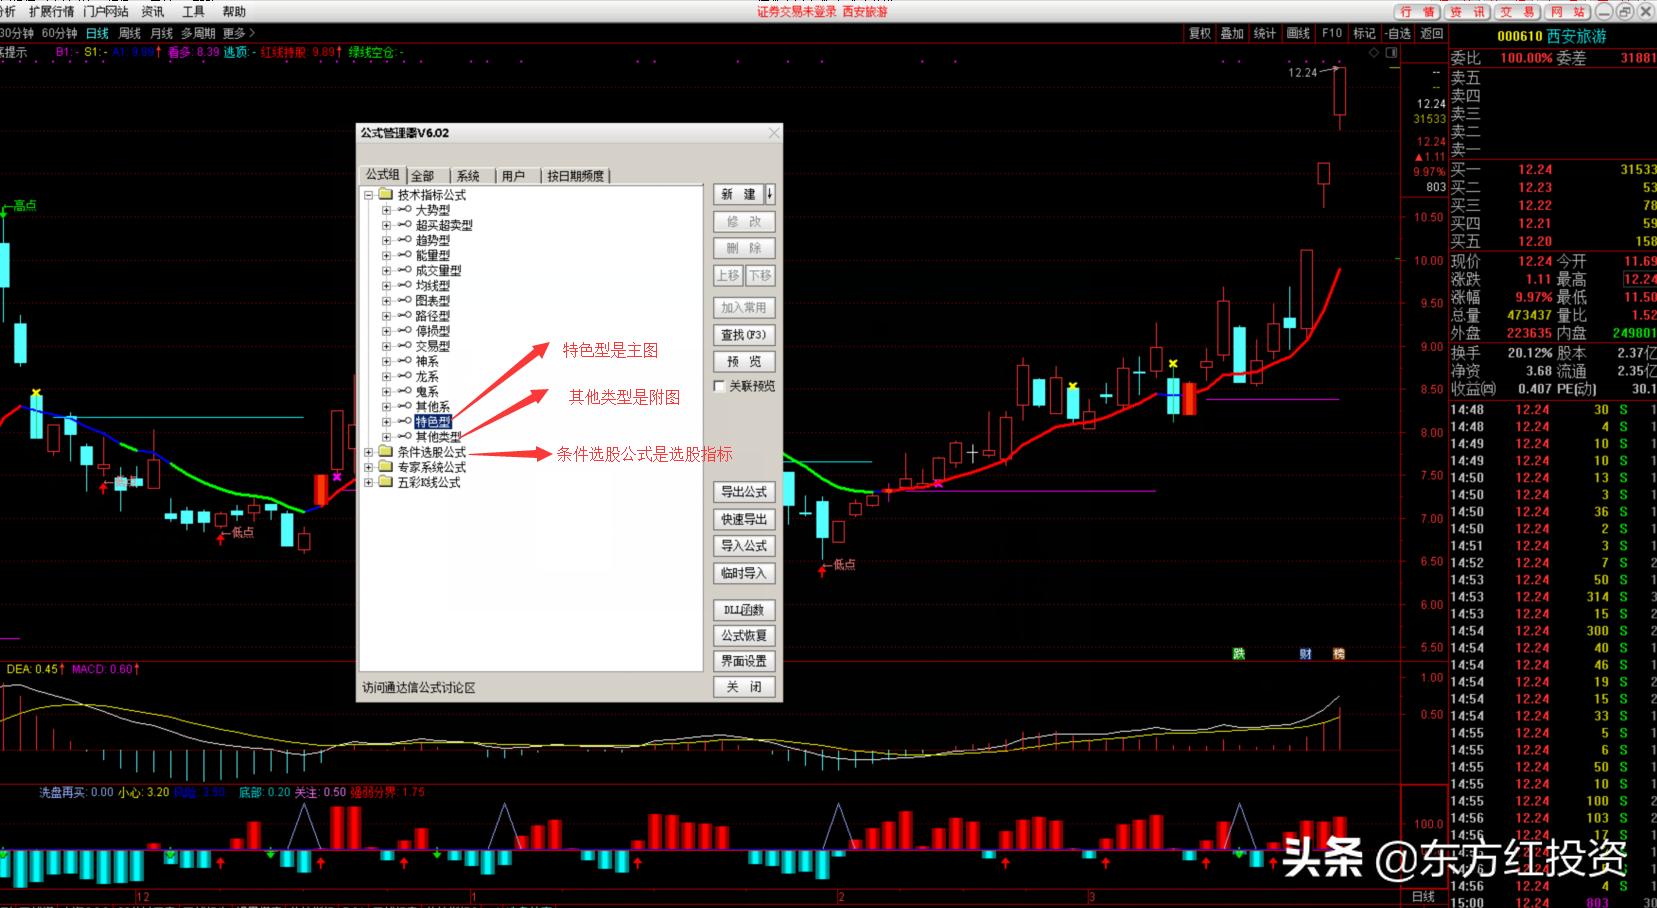This screenshot has width=1657, height=908.
Task: Click the arrow next to 新建 button
Action: coord(770,194)
